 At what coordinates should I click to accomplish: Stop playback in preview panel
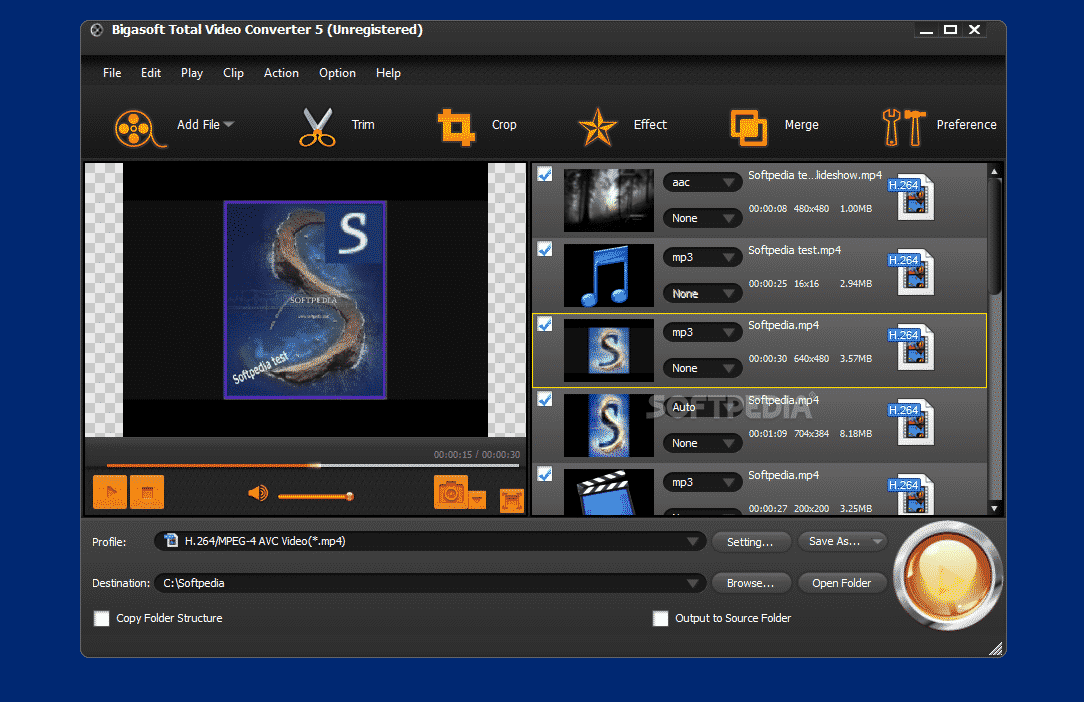click(x=147, y=492)
